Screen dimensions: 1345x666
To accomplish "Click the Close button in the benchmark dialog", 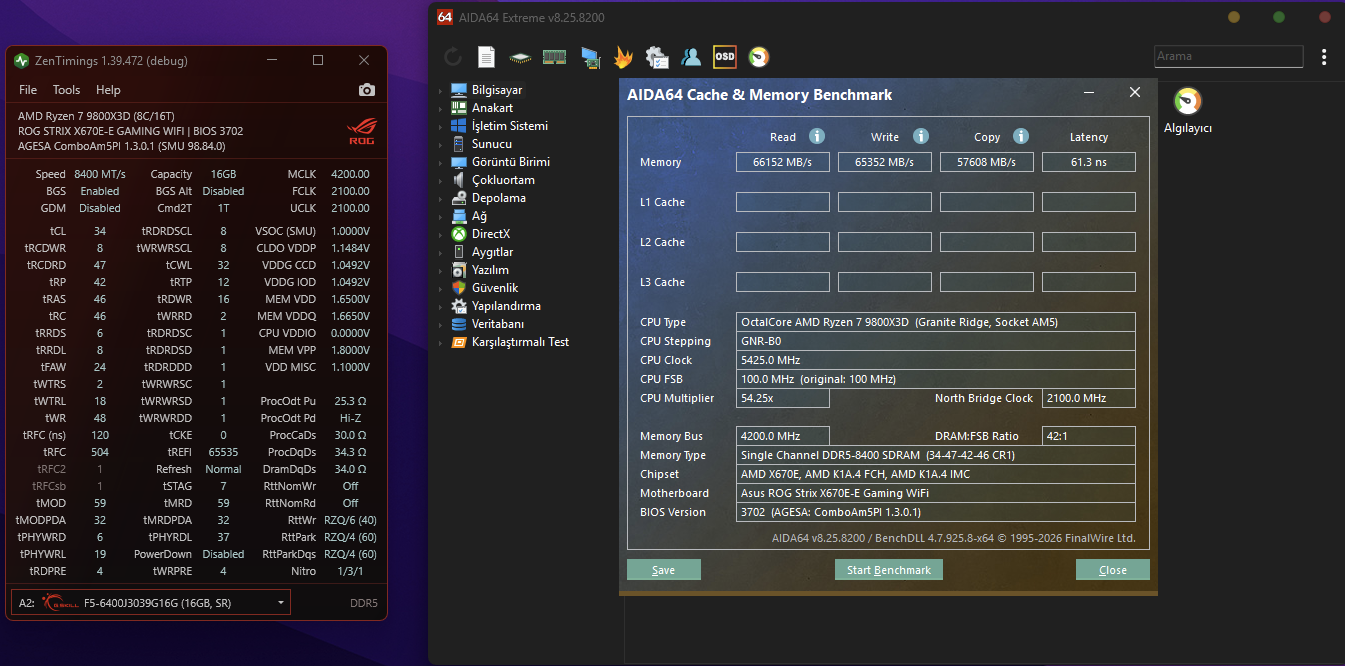I will pyautogui.click(x=1113, y=570).
